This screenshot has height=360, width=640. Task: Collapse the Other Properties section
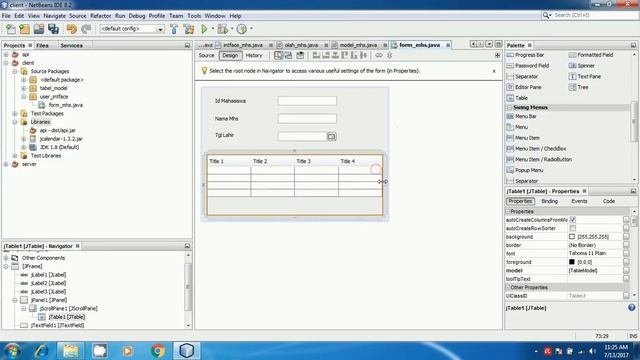[509, 287]
